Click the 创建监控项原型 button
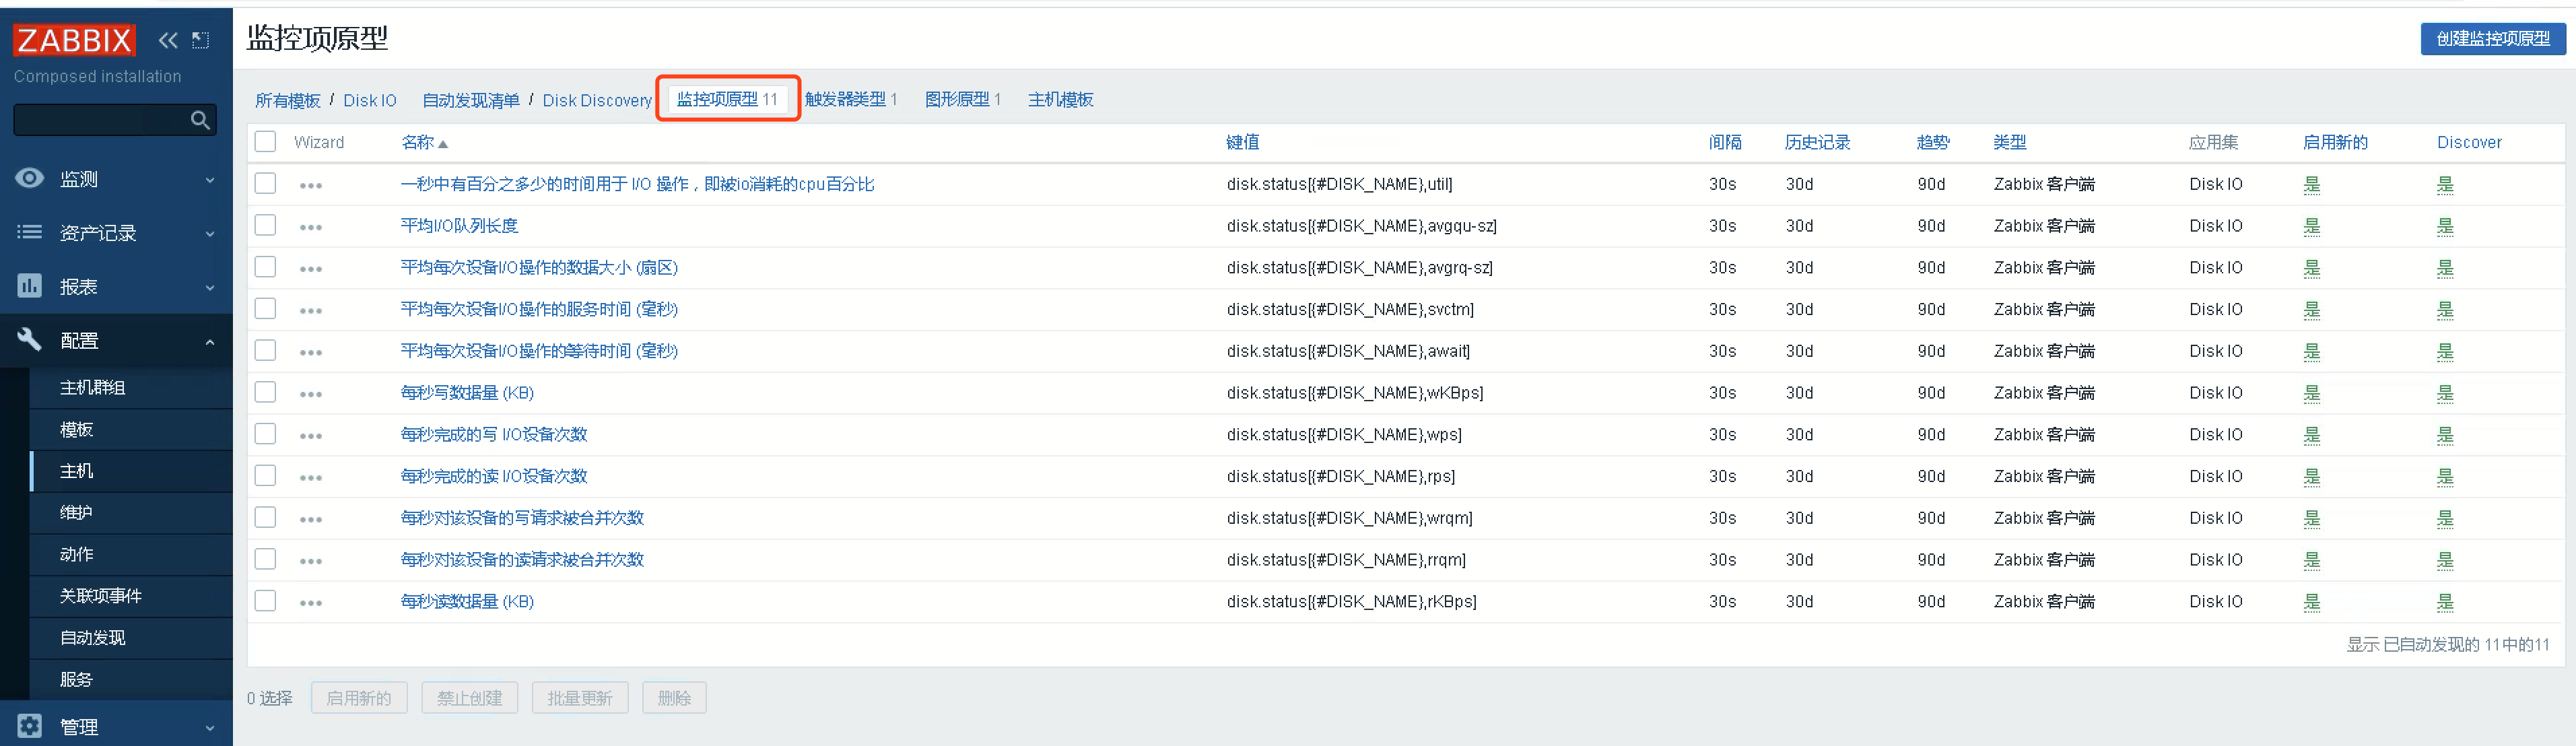The width and height of the screenshot is (2576, 746). (x=2493, y=39)
